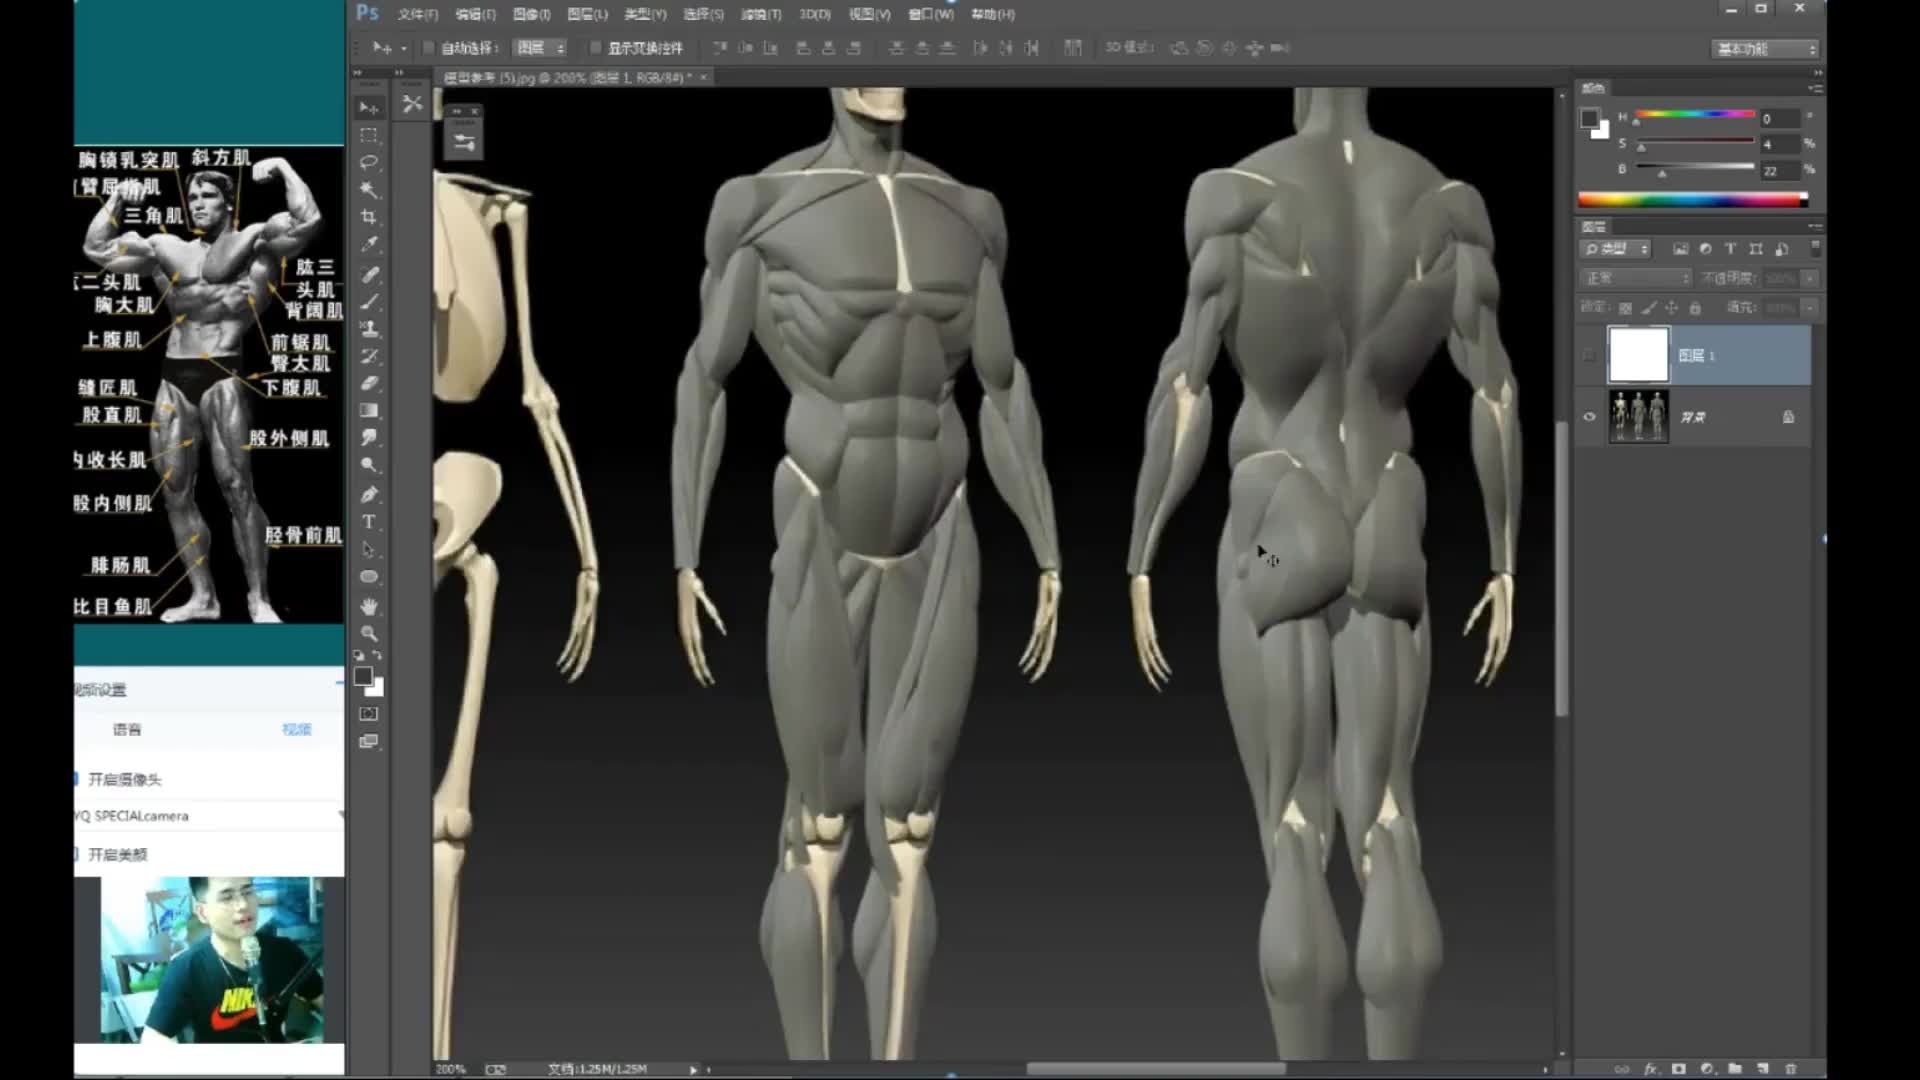The width and height of the screenshot is (1920, 1080).
Task: Open the Filter menu
Action: pyautogui.click(x=761, y=14)
